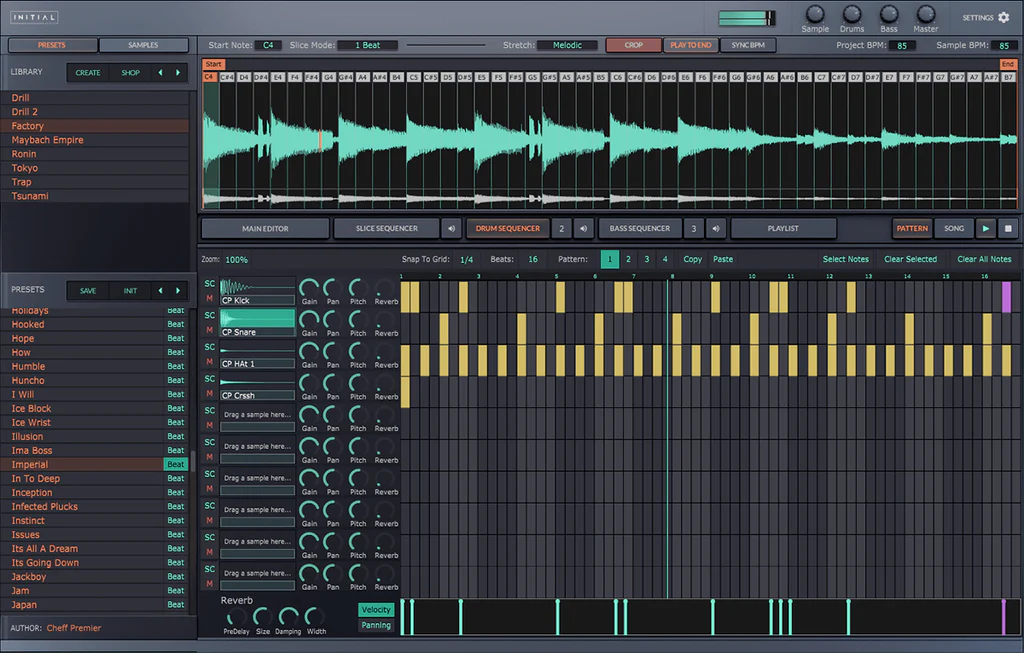This screenshot has height=653, width=1024.
Task: Click the CP Kick Pan knob
Action: point(333,287)
